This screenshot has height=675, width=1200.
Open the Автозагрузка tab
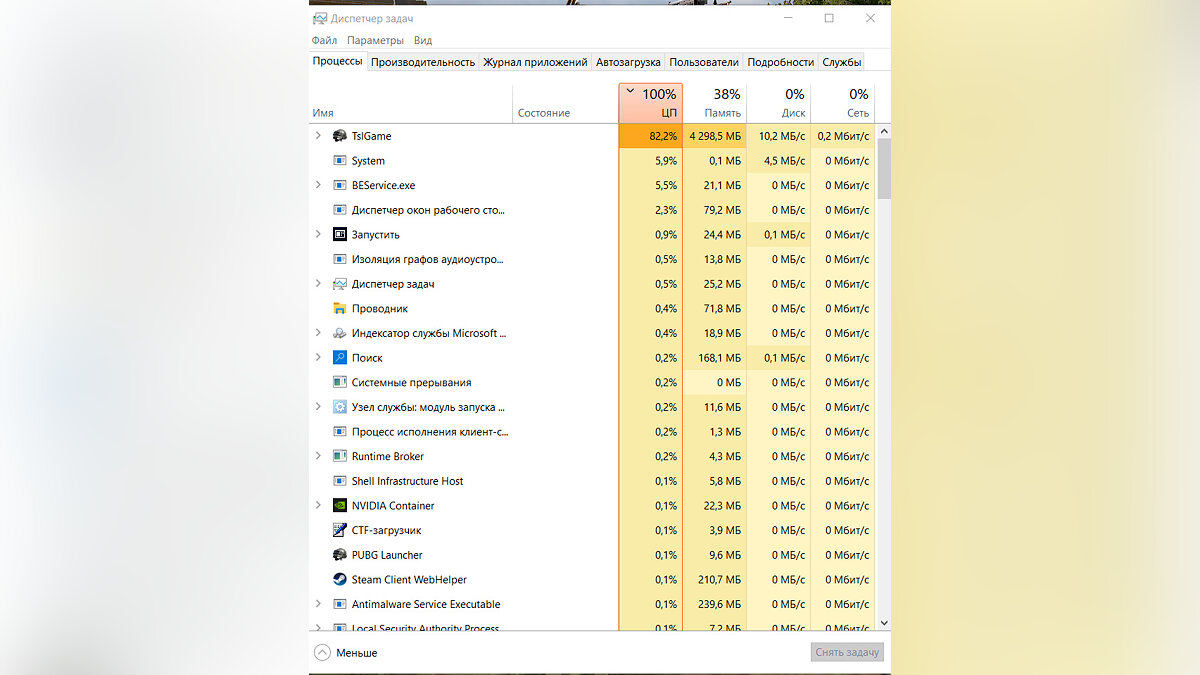point(628,62)
